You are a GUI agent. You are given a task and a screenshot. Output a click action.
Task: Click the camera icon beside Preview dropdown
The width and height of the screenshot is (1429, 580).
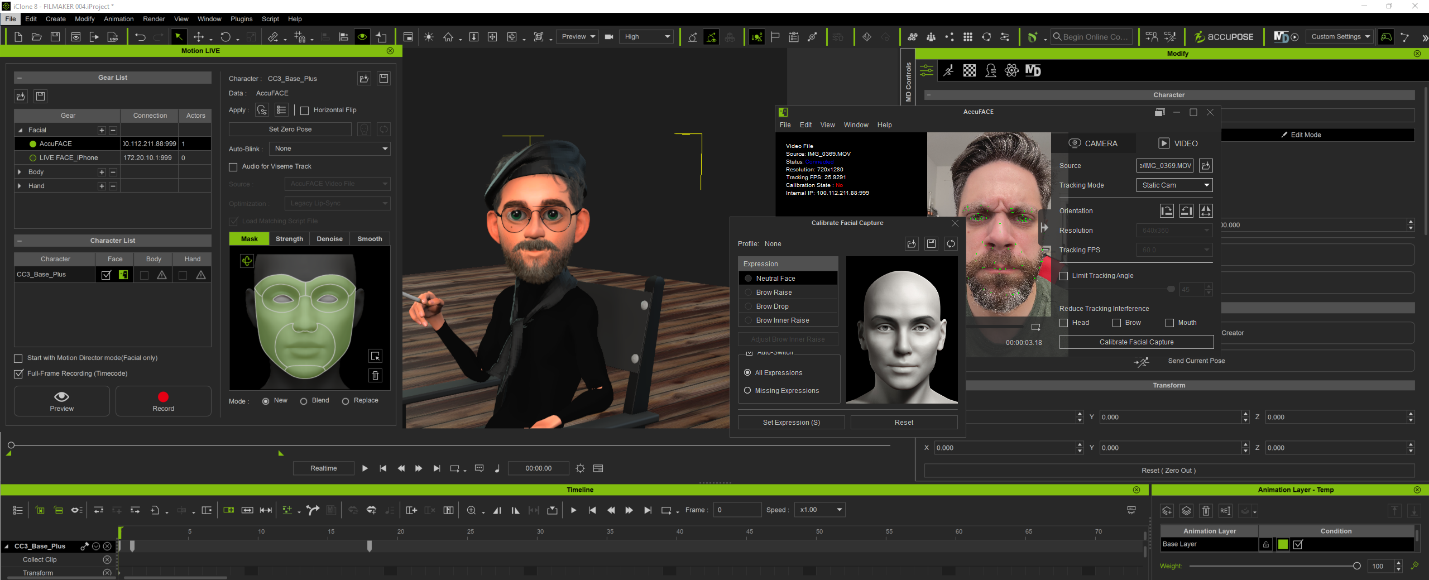click(608, 36)
